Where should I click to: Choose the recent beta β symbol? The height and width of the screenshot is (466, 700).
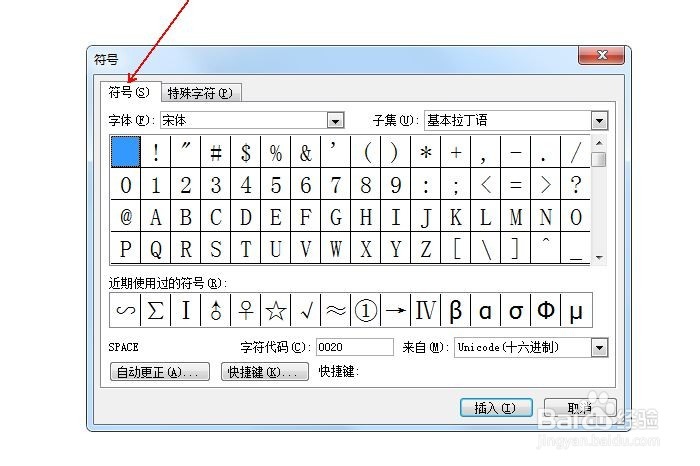(x=455, y=310)
